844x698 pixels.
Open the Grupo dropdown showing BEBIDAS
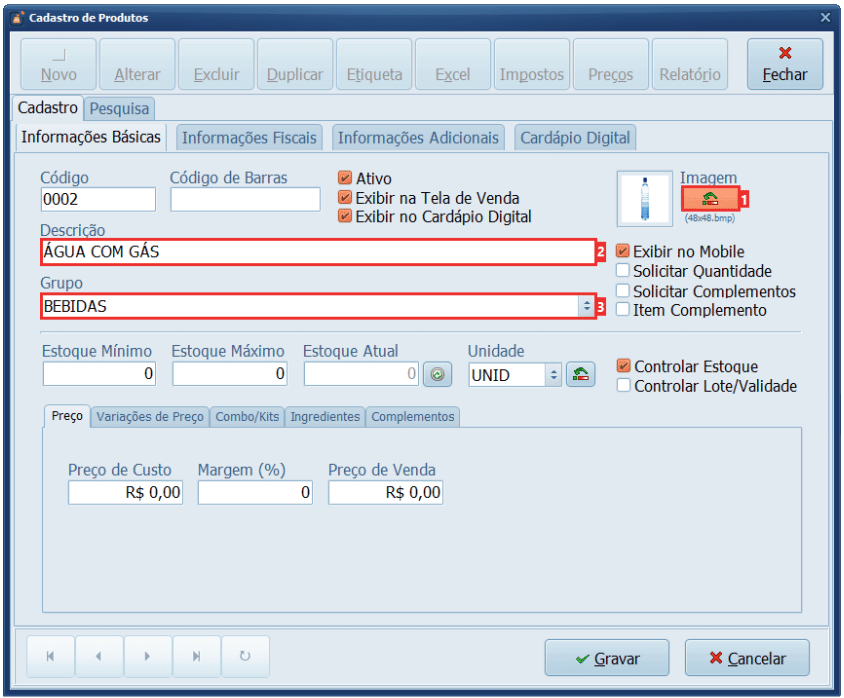pyautogui.click(x=586, y=307)
